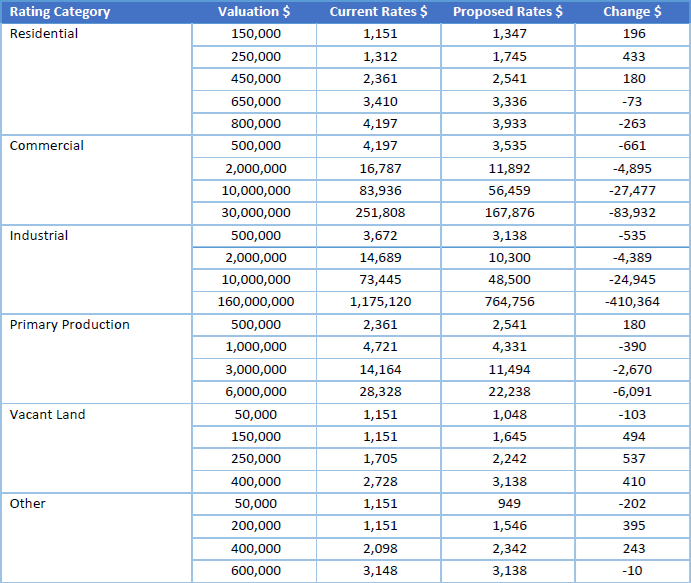
Task: Click the change value -390
Action: 632,347
